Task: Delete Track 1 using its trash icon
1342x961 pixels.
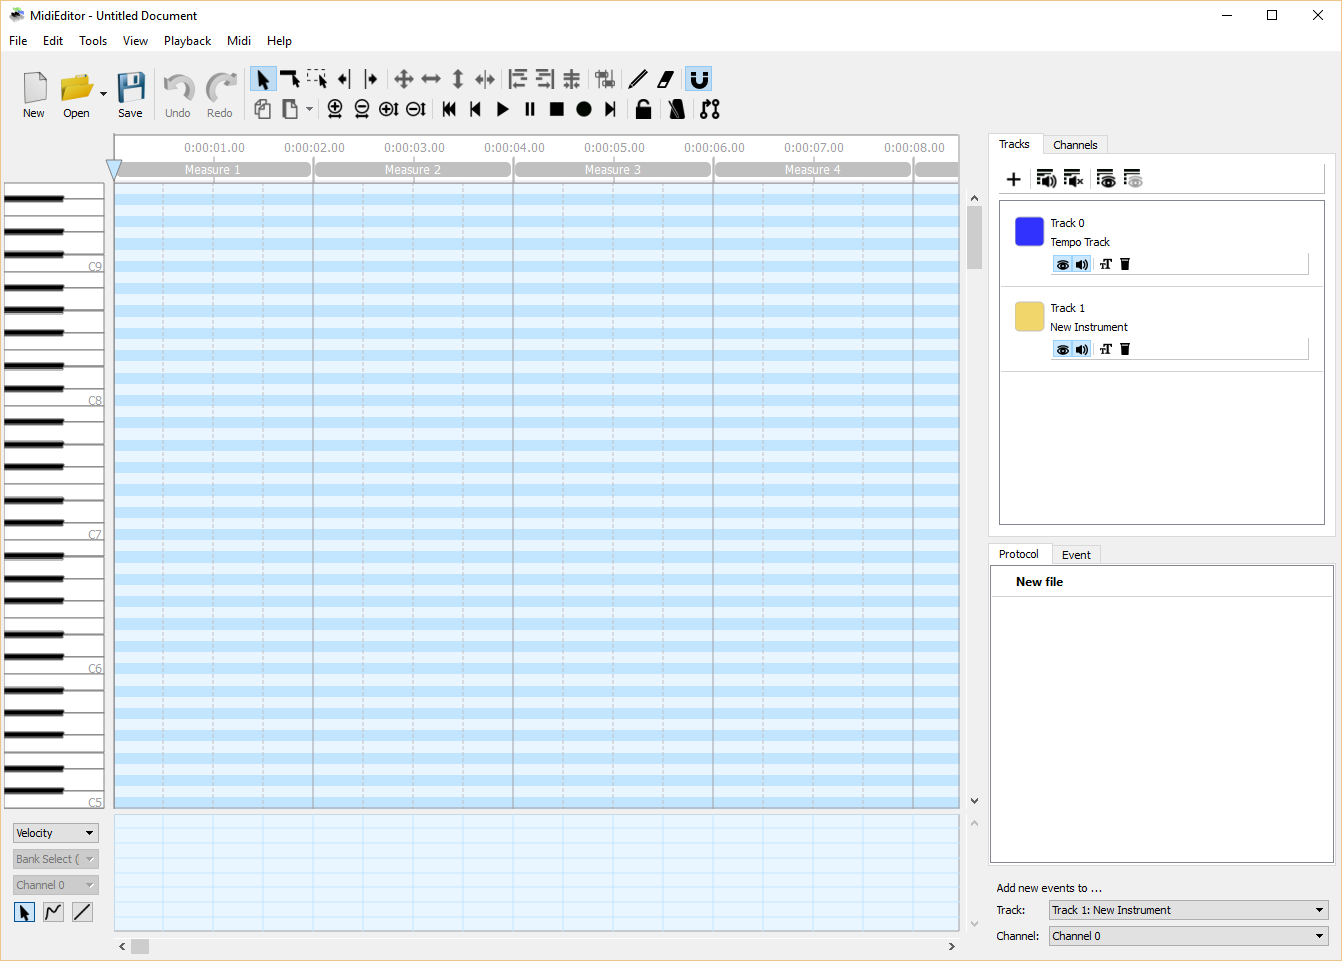Action: click(1125, 349)
